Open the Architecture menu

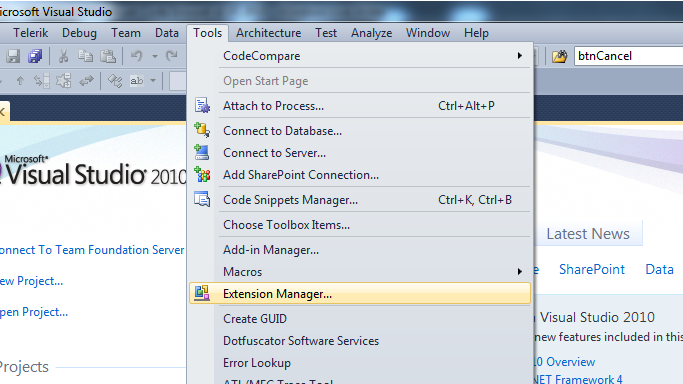[x=269, y=33]
